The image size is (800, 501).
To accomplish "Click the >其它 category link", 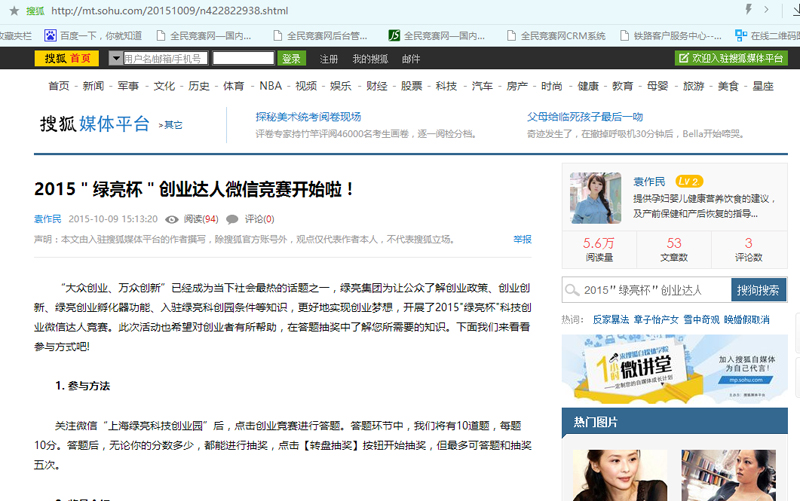I will coord(170,125).
